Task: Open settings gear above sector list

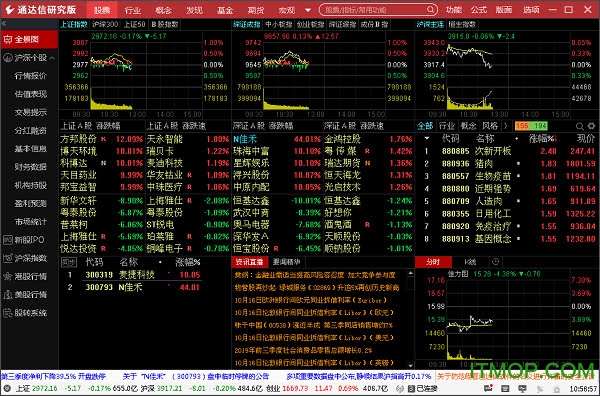Action: (x=592, y=126)
